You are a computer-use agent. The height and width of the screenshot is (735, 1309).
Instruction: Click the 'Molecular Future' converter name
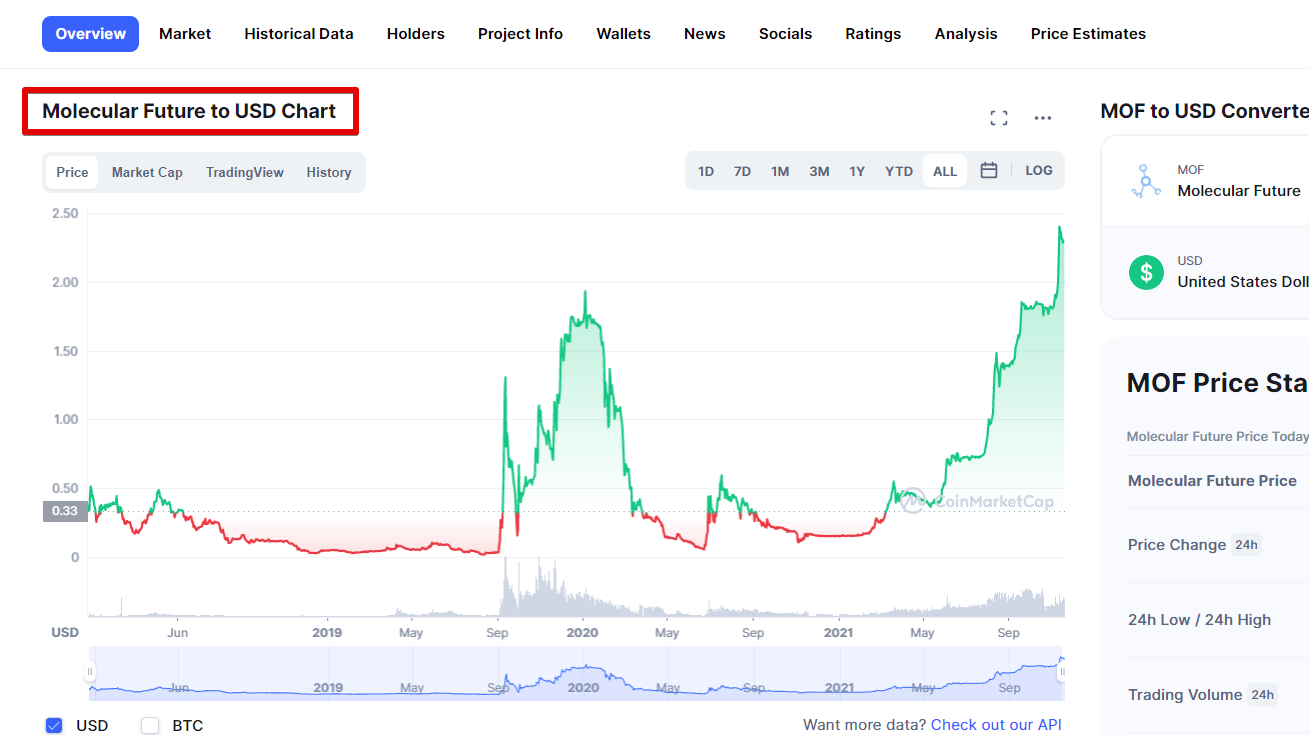[1239, 191]
